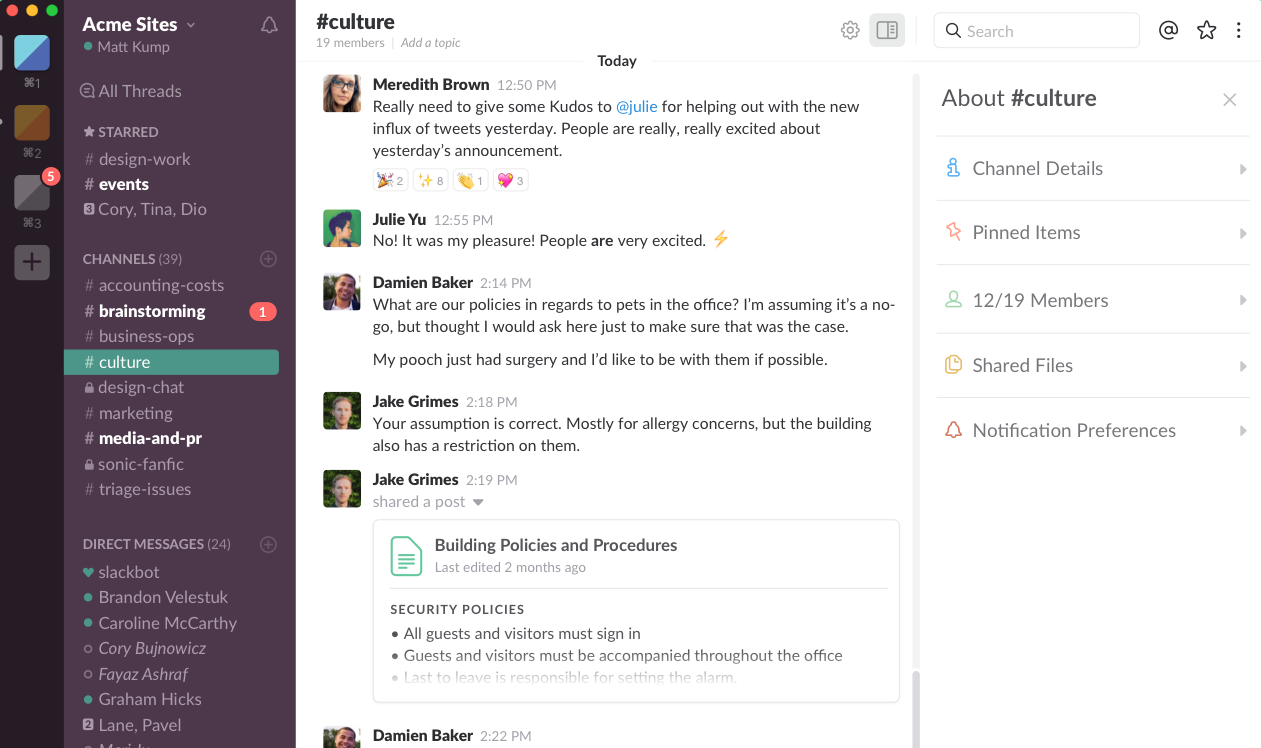Switch to second workspace icon
This screenshot has height=748, width=1261.
click(32, 122)
